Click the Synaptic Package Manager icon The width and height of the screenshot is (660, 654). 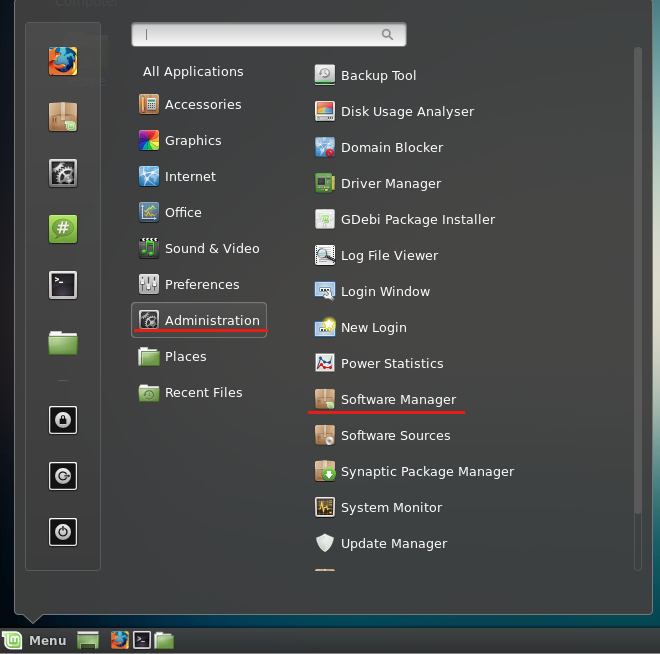(x=325, y=471)
